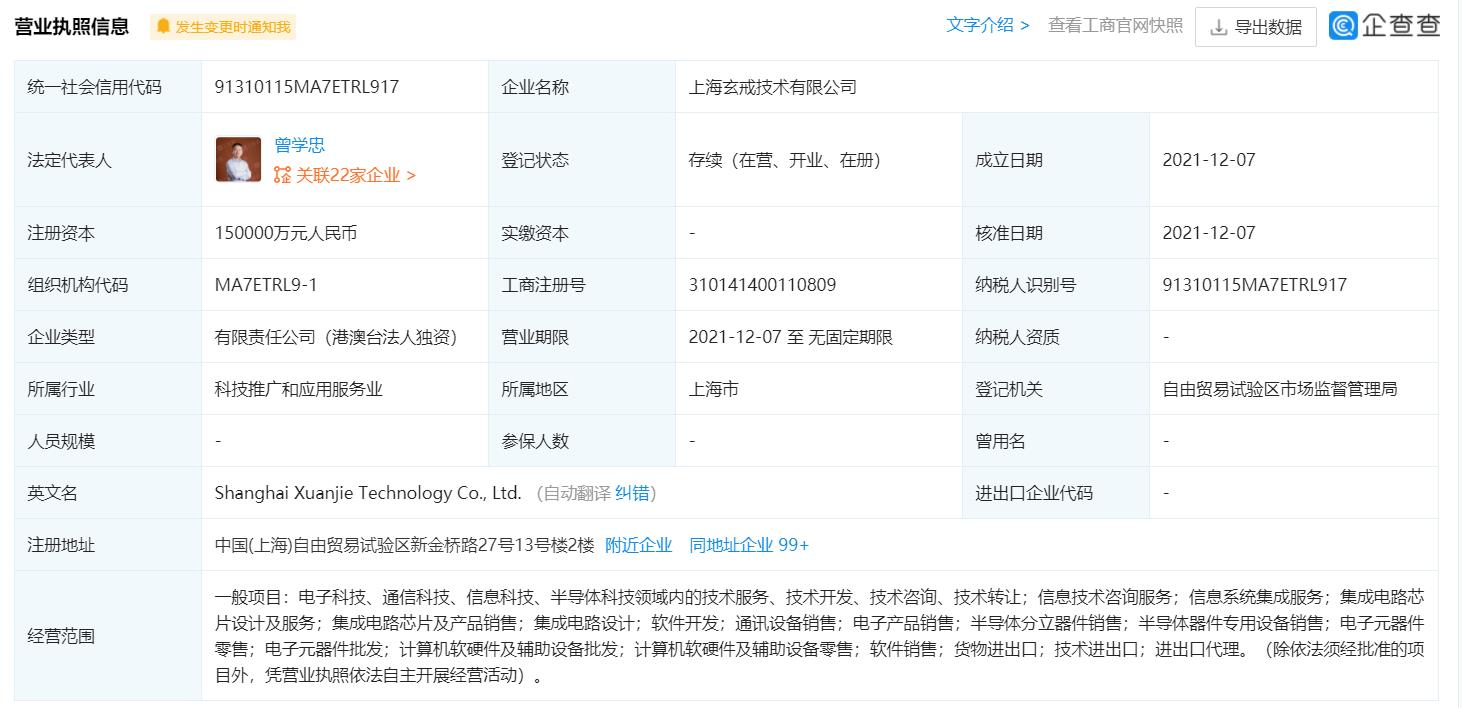
Task: Click the 所属地区 label cell
Action: 582,389
